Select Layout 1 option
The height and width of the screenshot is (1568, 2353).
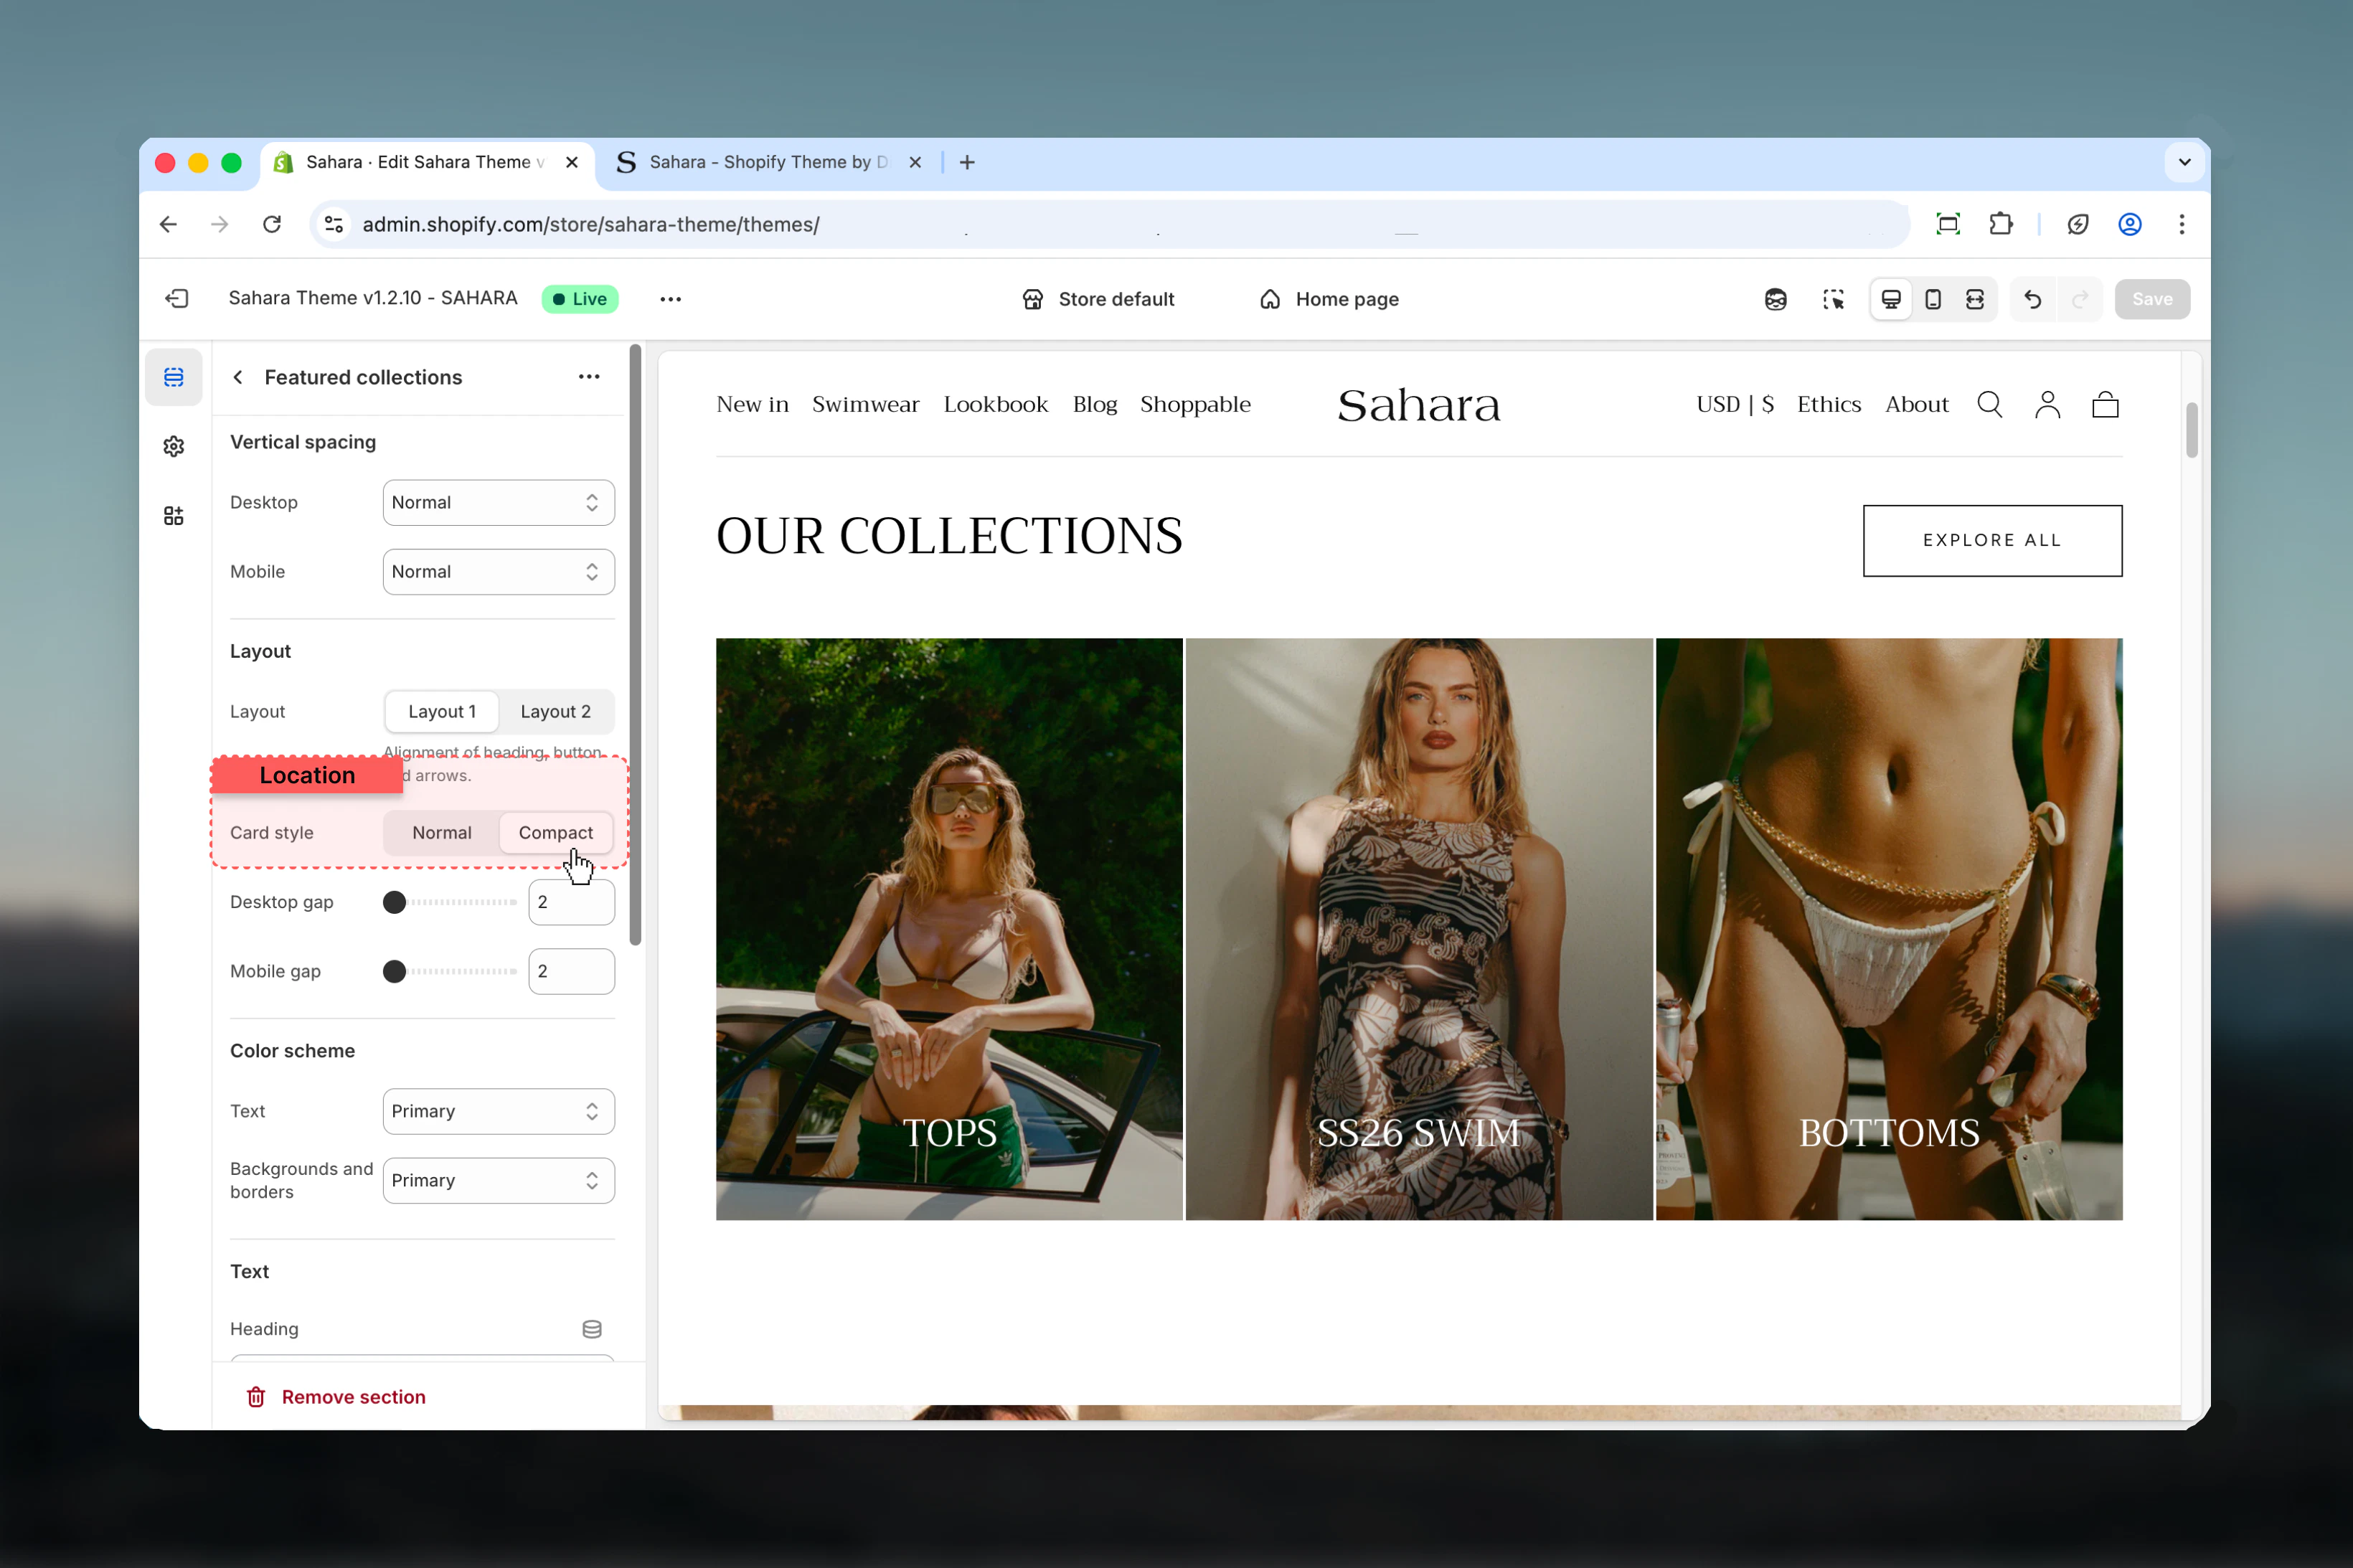click(x=442, y=712)
